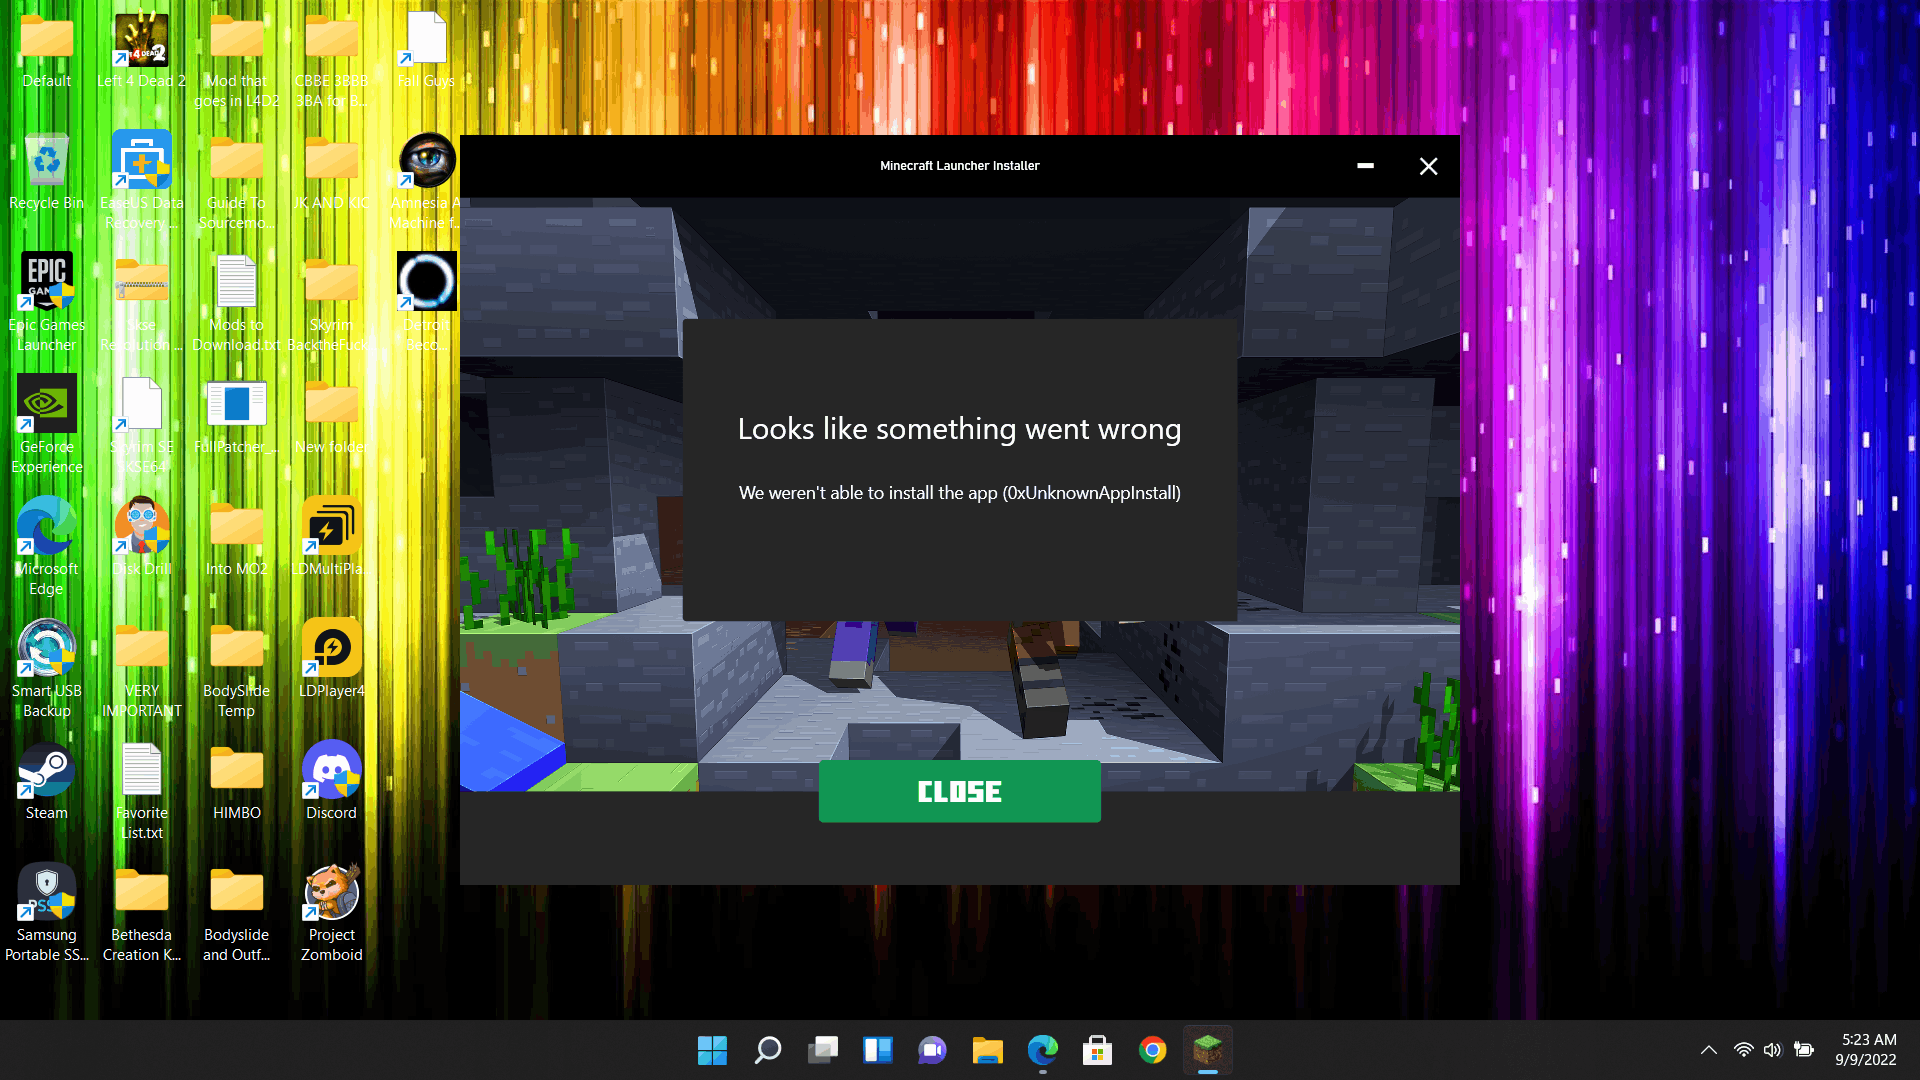Open Project Zomboid shortcut
This screenshot has width=1920, height=1080.
(331, 894)
